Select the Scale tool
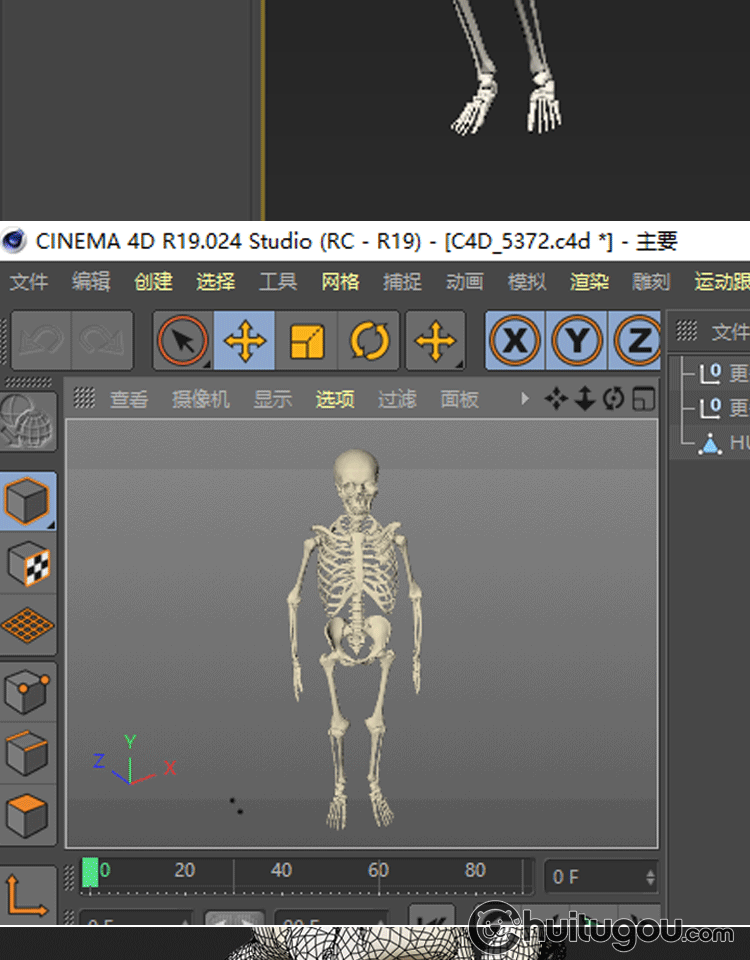 pyautogui.click(x=307, y=342)
